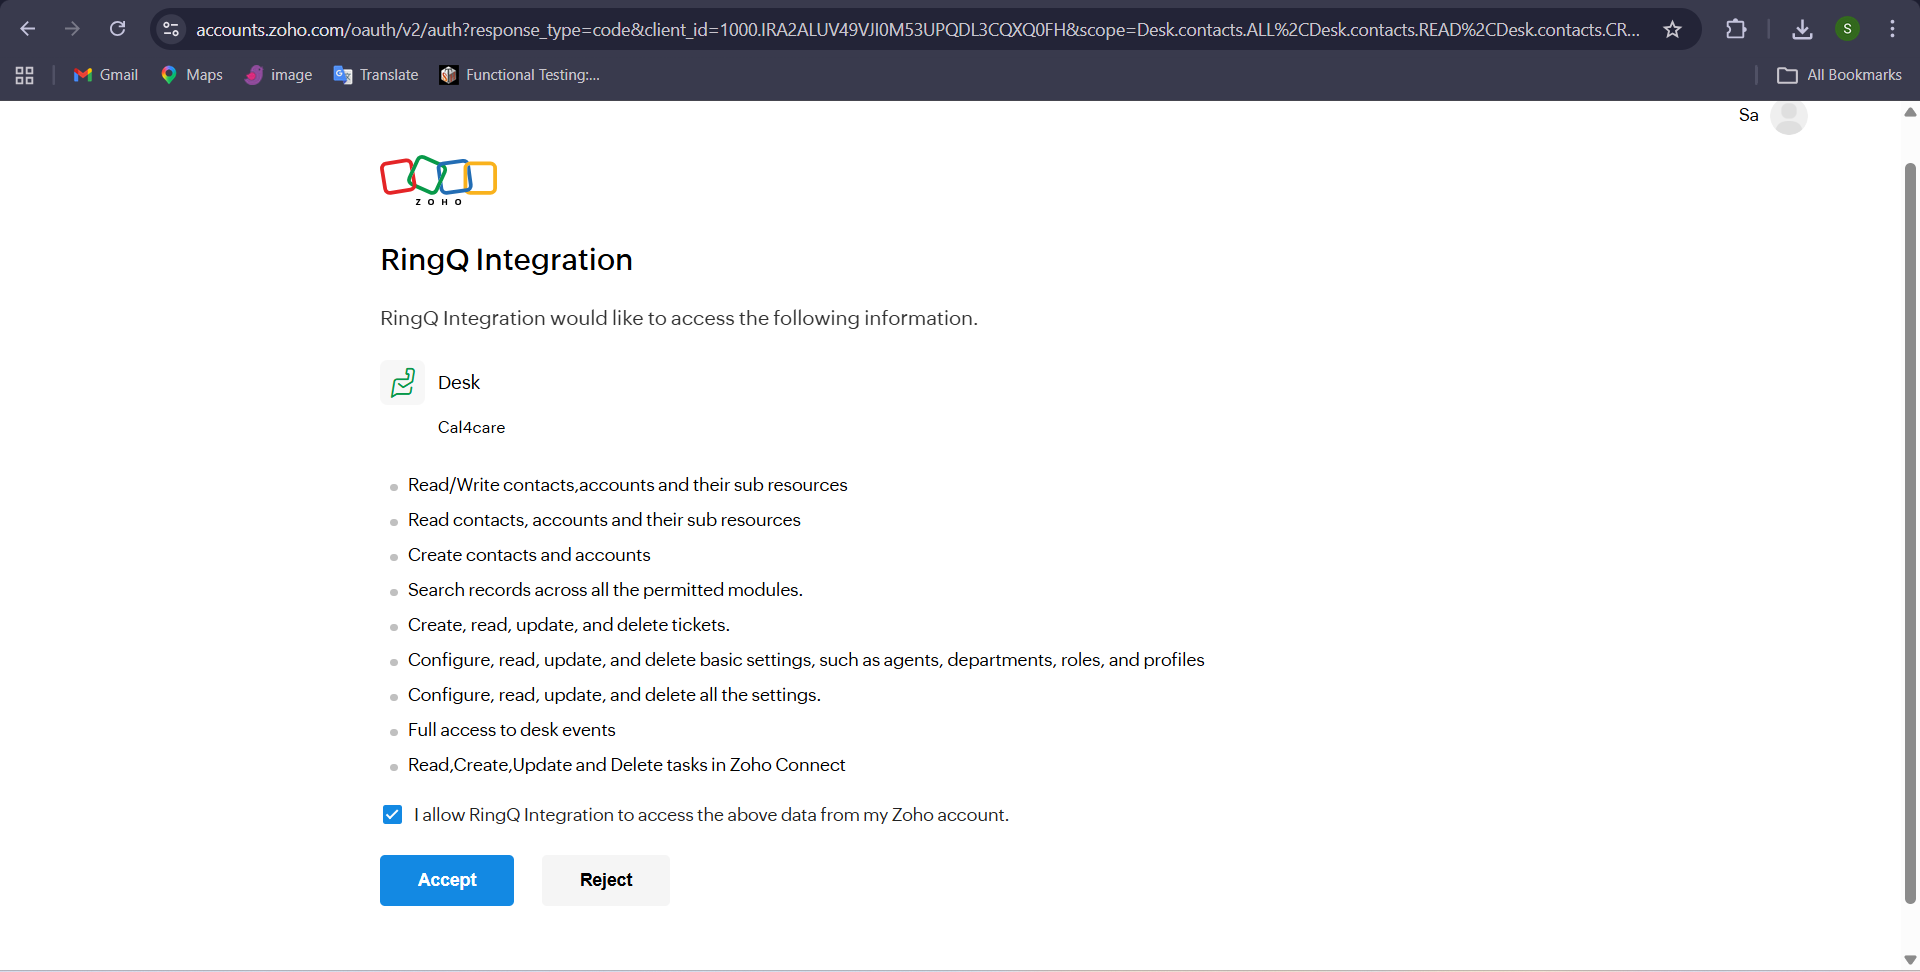Screen dimensions: 1920x972
Task: Click the Zoho account avatar next to Sa
Action: (x=1788, y=116)
